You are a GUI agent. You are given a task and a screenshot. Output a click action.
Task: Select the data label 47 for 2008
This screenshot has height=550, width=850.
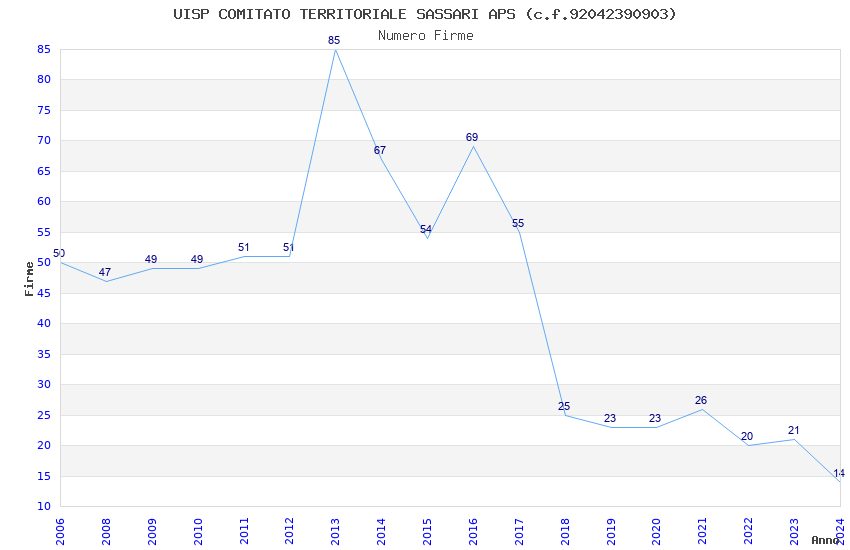(105, 272)
